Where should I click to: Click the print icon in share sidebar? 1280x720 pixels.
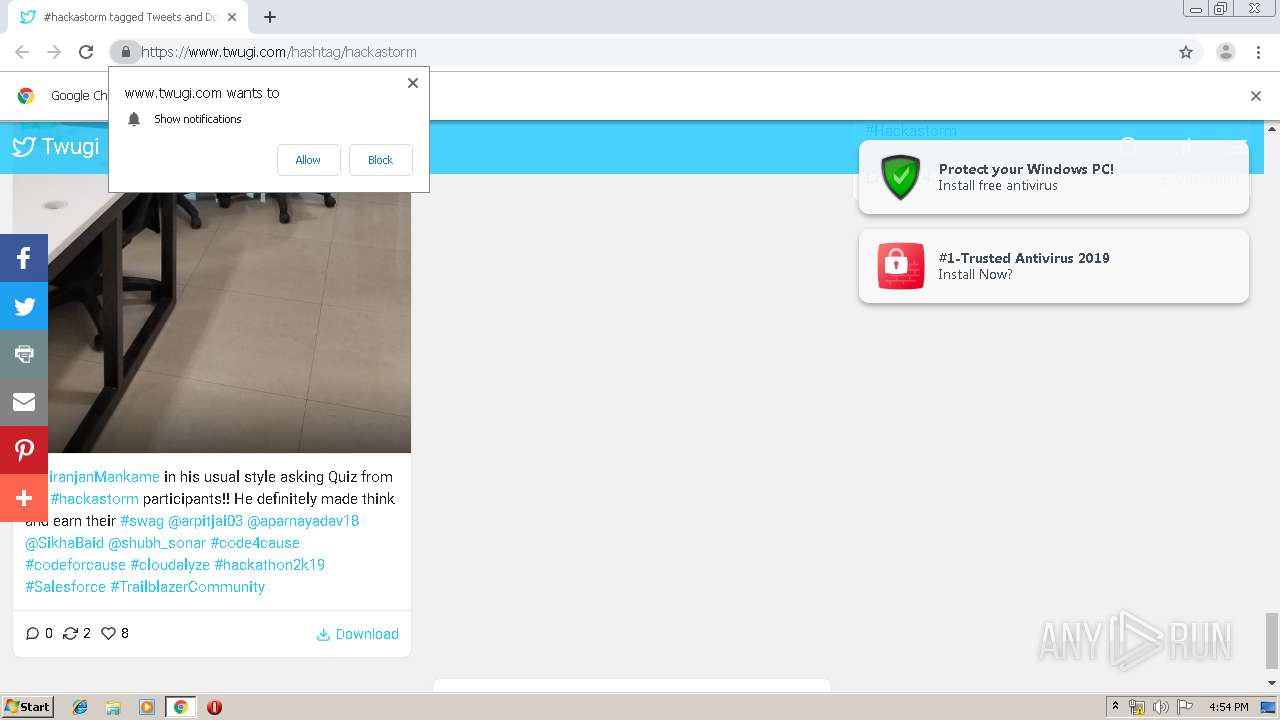click(24, 354)
